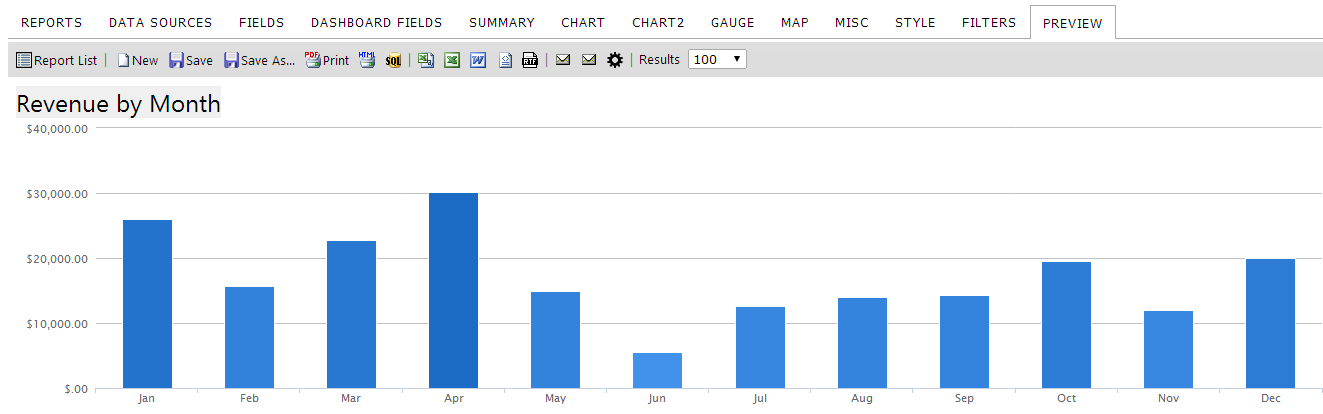Export report using the RTF icon

pyautogui.click(x=530, y=60)
